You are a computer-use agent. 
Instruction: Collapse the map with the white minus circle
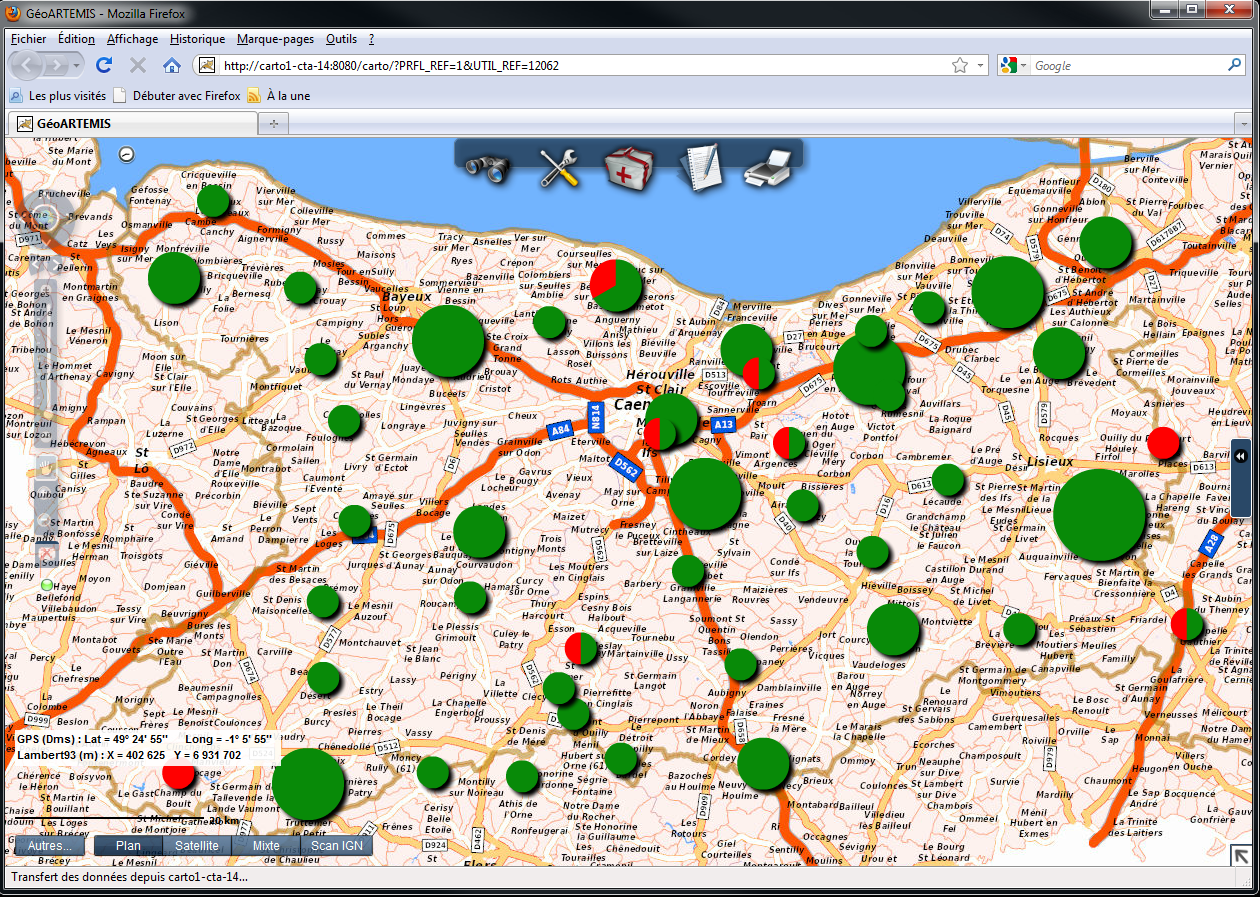coord(126,154)
